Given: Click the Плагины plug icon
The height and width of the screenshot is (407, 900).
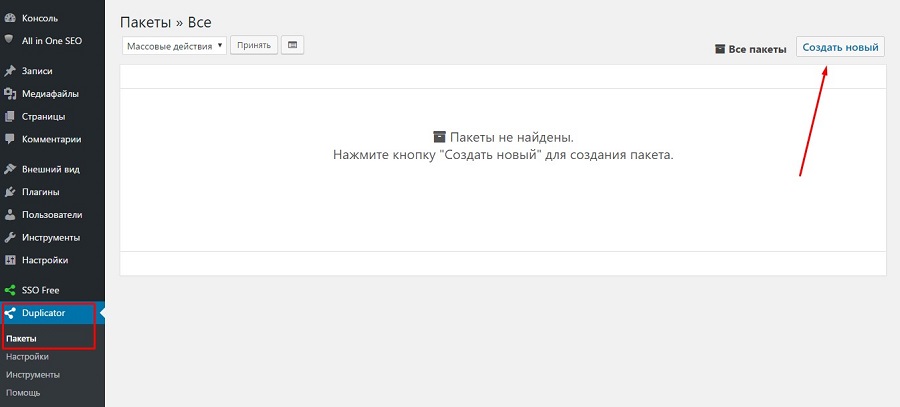Looking at the screenshot, I should coord(9,192).
